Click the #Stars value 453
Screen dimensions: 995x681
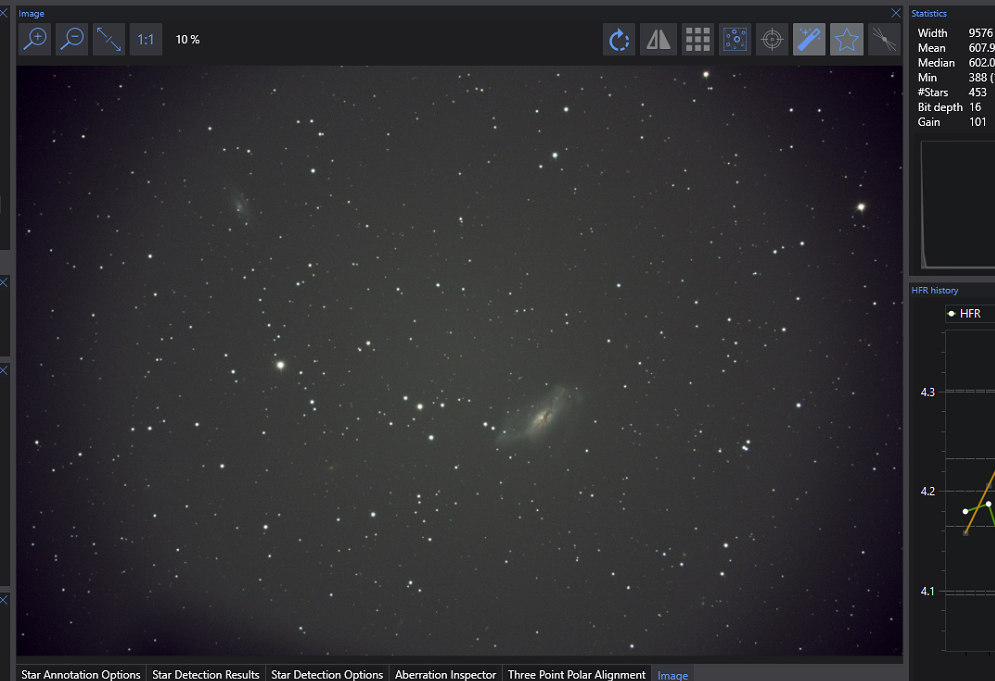pos(977,92)
